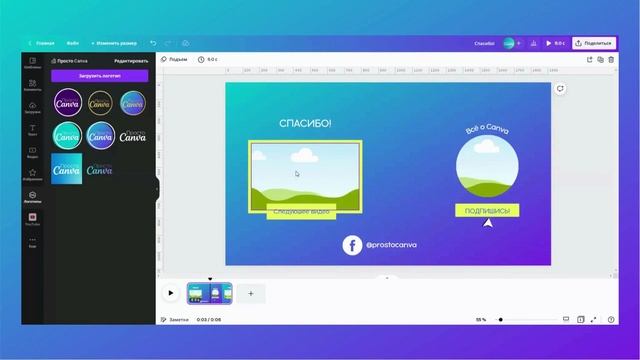
Task: Select the Следующее видео label on the canvas
Action: click(301, 211)
